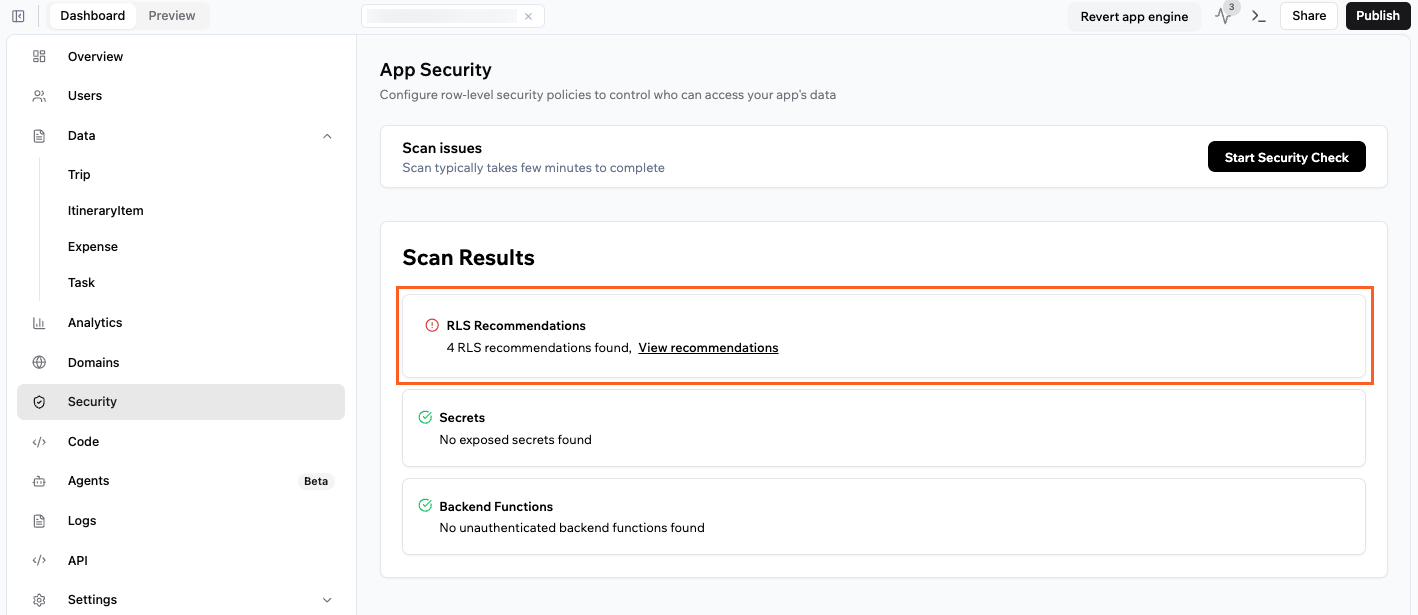This screenshot has width=1418, height=615.
Task: Click the Domains globe icon
Action: [39, 362]
